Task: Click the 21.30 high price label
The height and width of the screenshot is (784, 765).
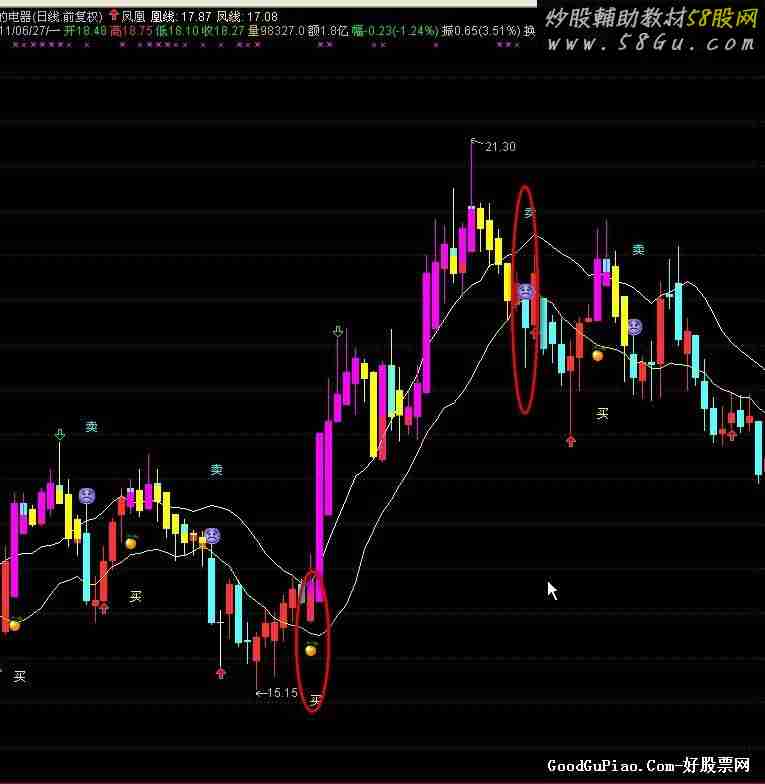Action: [x=500, y=146]
